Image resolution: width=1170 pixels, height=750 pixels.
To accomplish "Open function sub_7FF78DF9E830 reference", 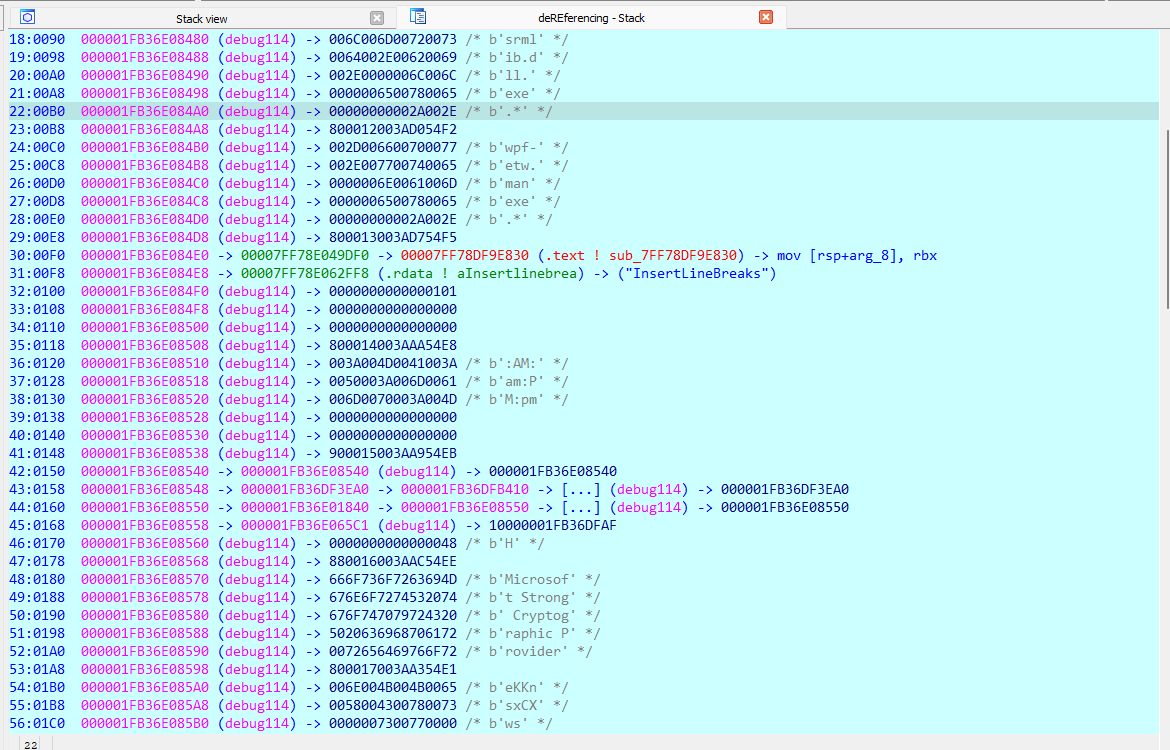I will 672,255.
